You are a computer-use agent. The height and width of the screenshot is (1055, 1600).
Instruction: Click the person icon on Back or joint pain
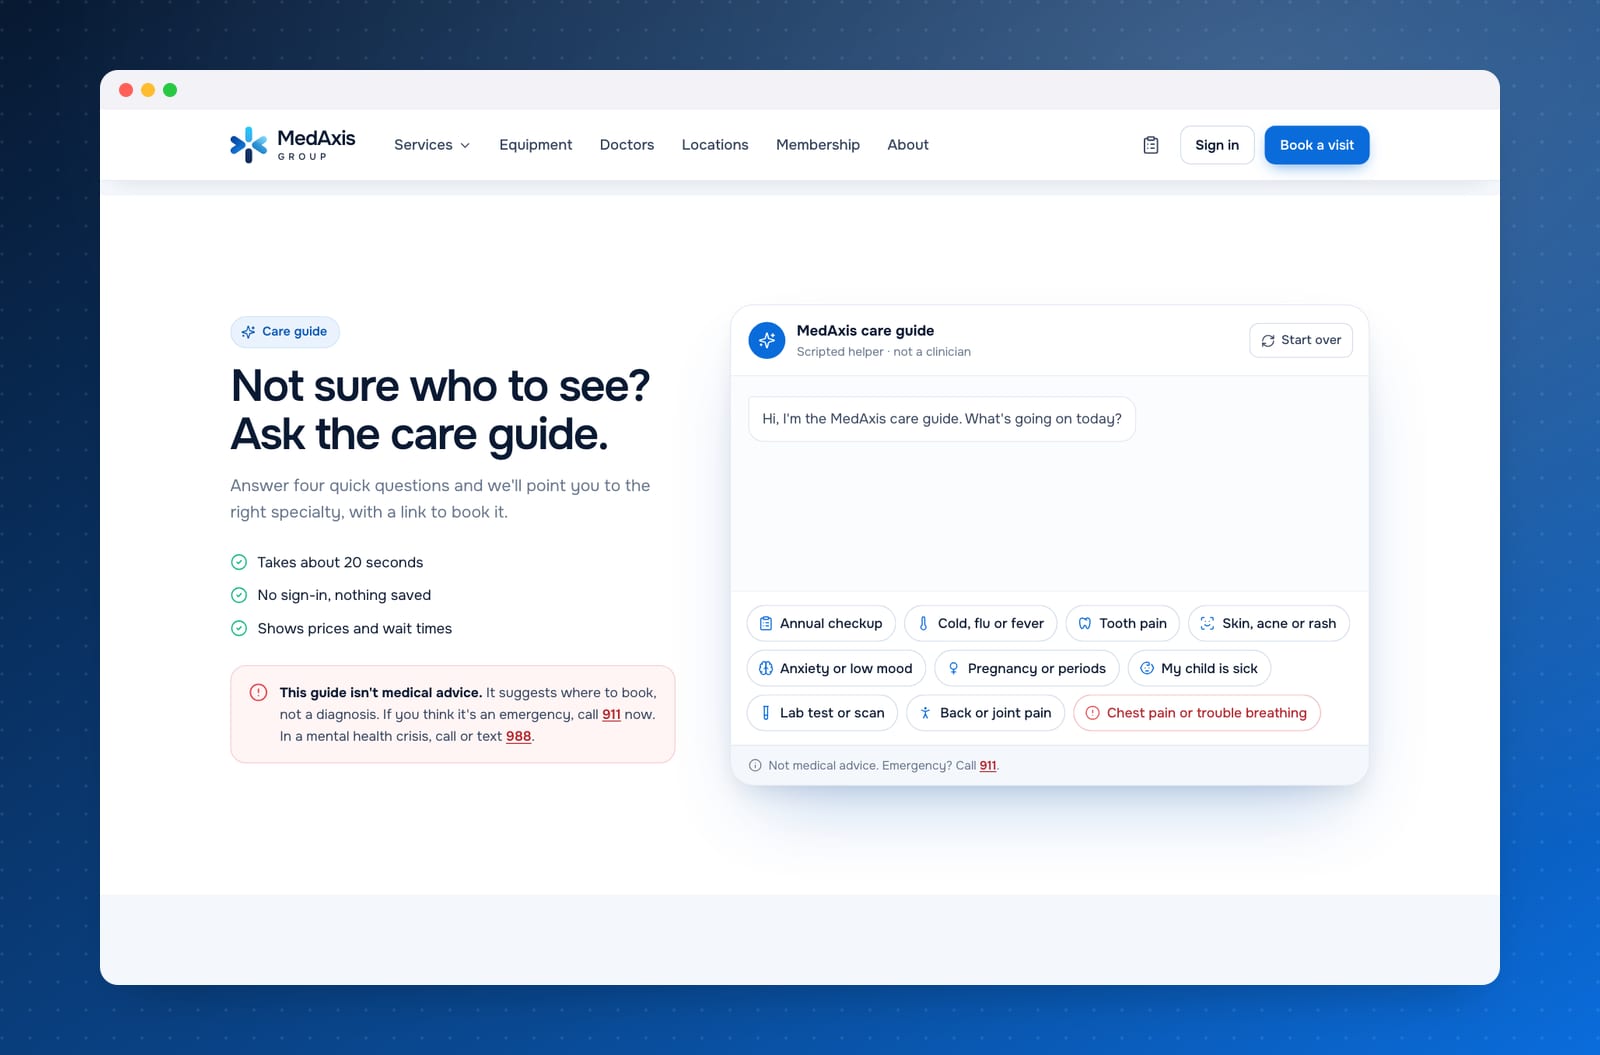pos(925,713)
